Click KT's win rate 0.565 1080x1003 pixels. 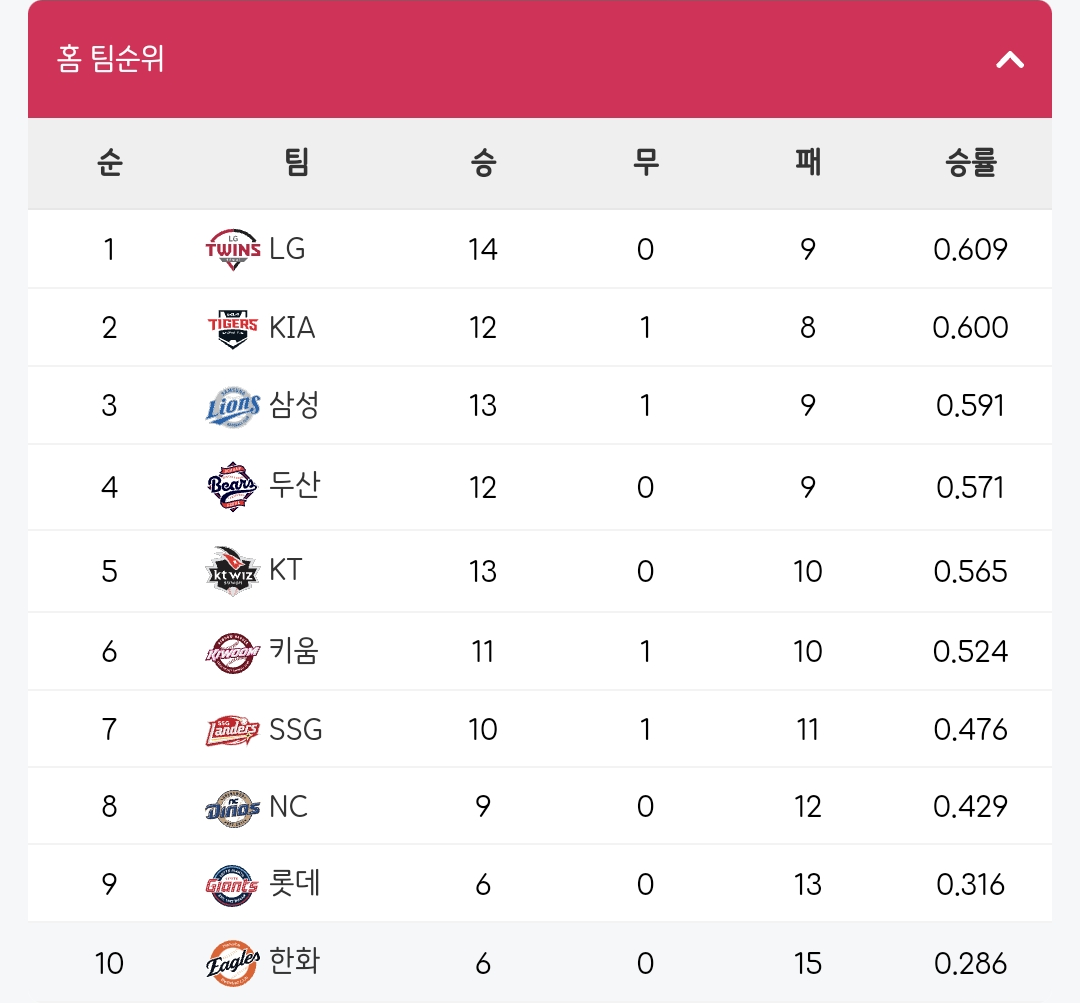pyautogui.click(x=970, y=572)
